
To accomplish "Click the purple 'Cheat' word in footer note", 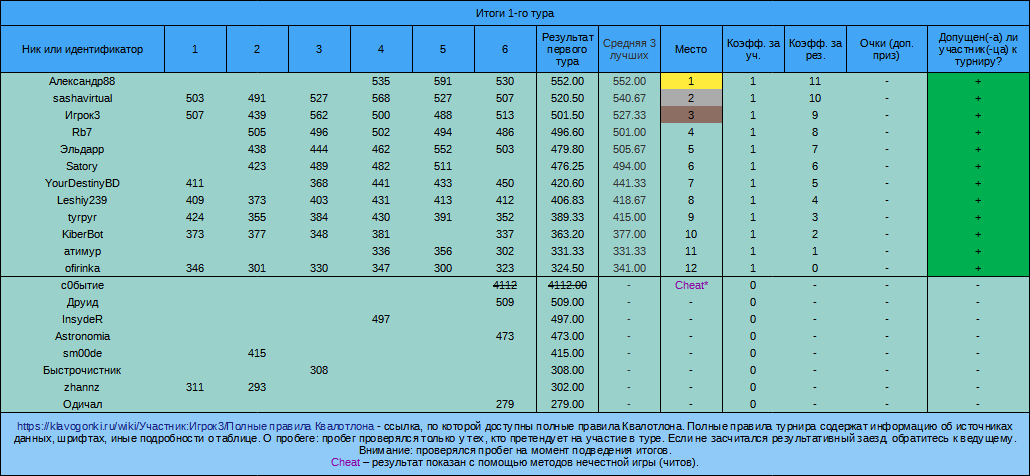I will [346, 462].
